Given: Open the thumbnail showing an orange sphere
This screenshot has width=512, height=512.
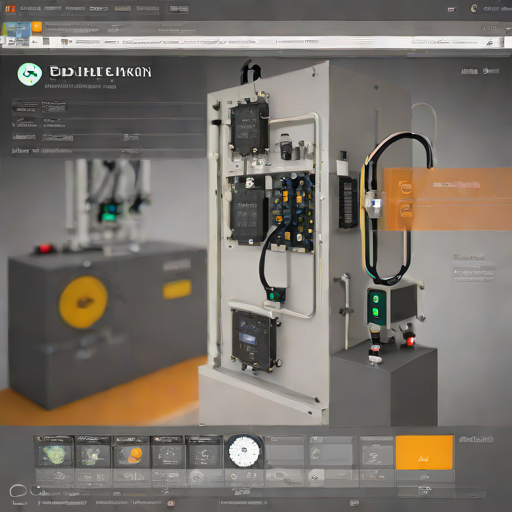Looking at the screenshot, I should click(x=131, y=452).
